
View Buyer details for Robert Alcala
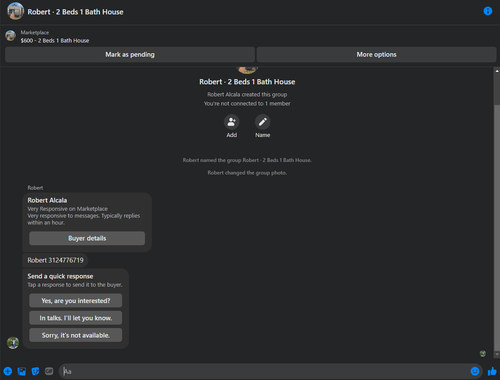[87, 238]
